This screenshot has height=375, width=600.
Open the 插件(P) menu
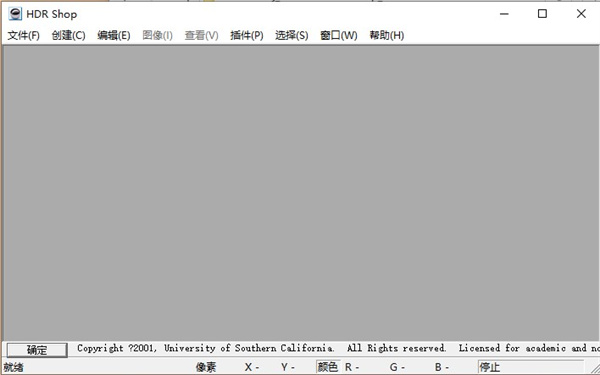point(247,35)
